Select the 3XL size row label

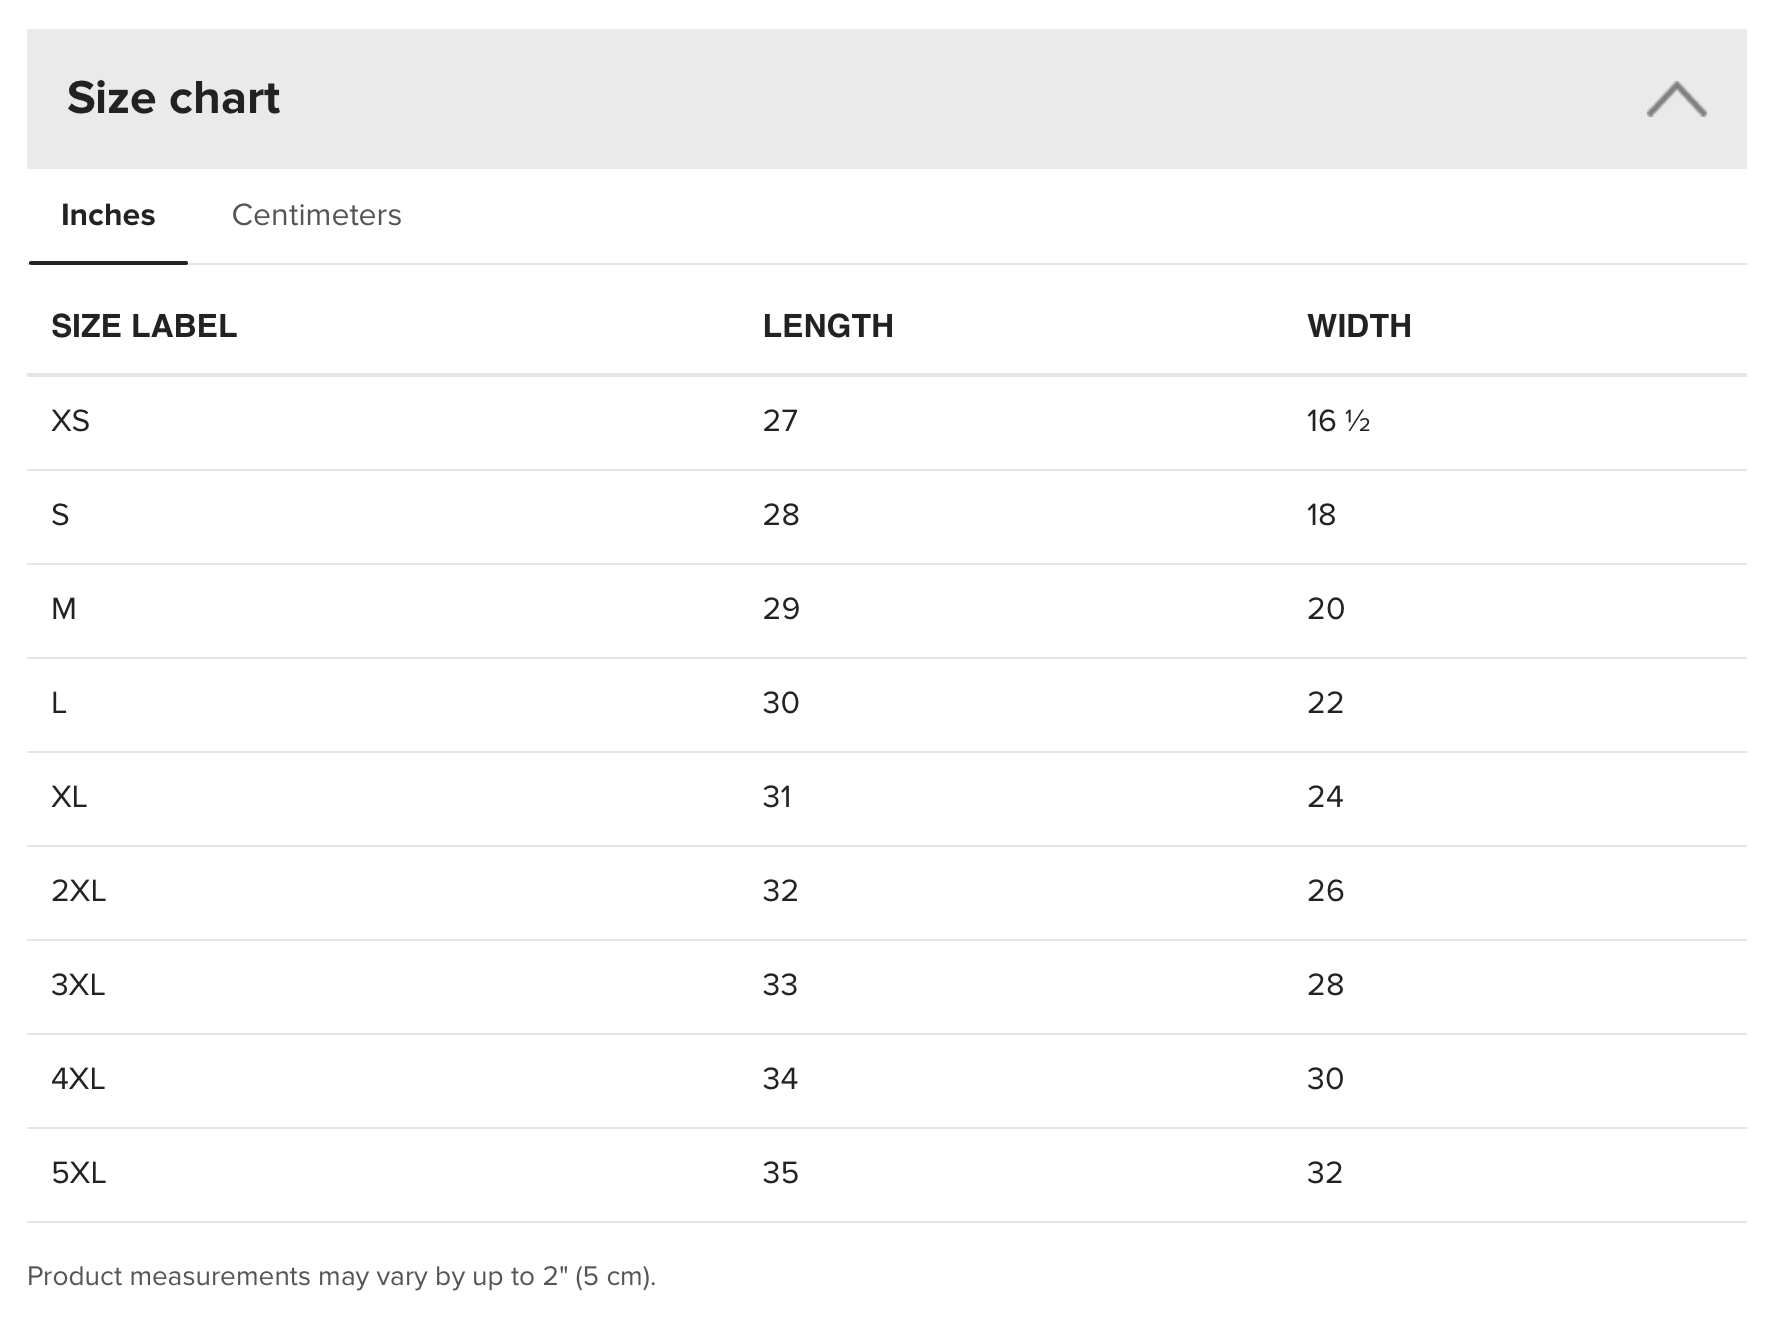[x=78, y=985]
